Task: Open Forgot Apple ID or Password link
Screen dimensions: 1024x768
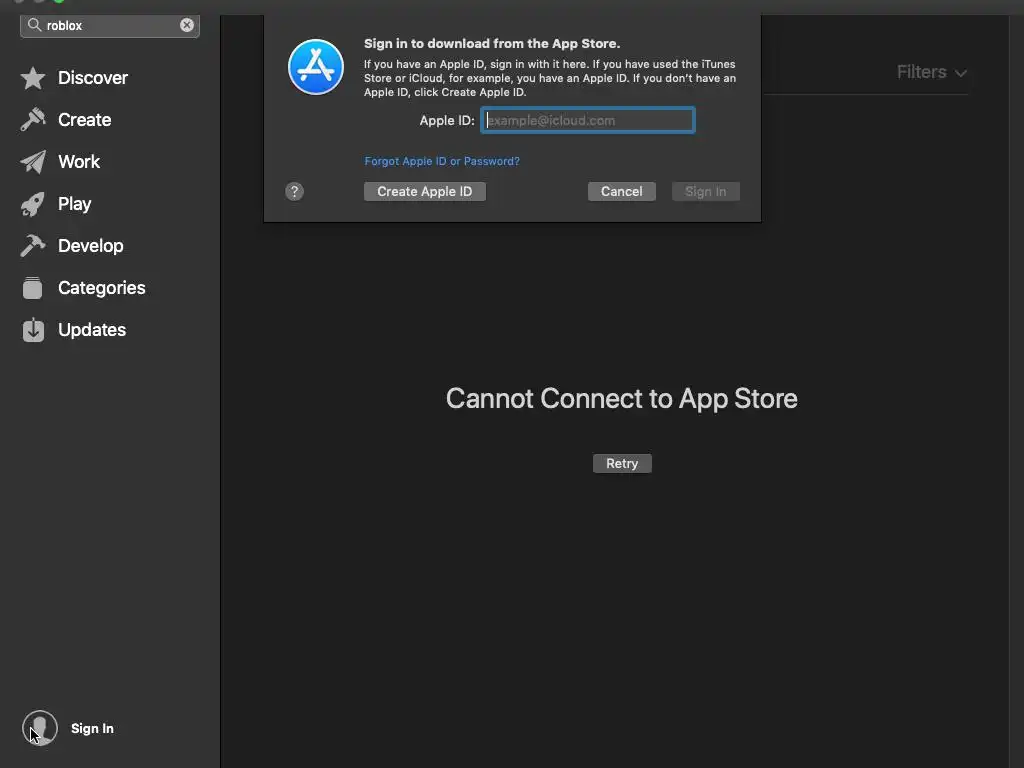Action: coord(442,161)
